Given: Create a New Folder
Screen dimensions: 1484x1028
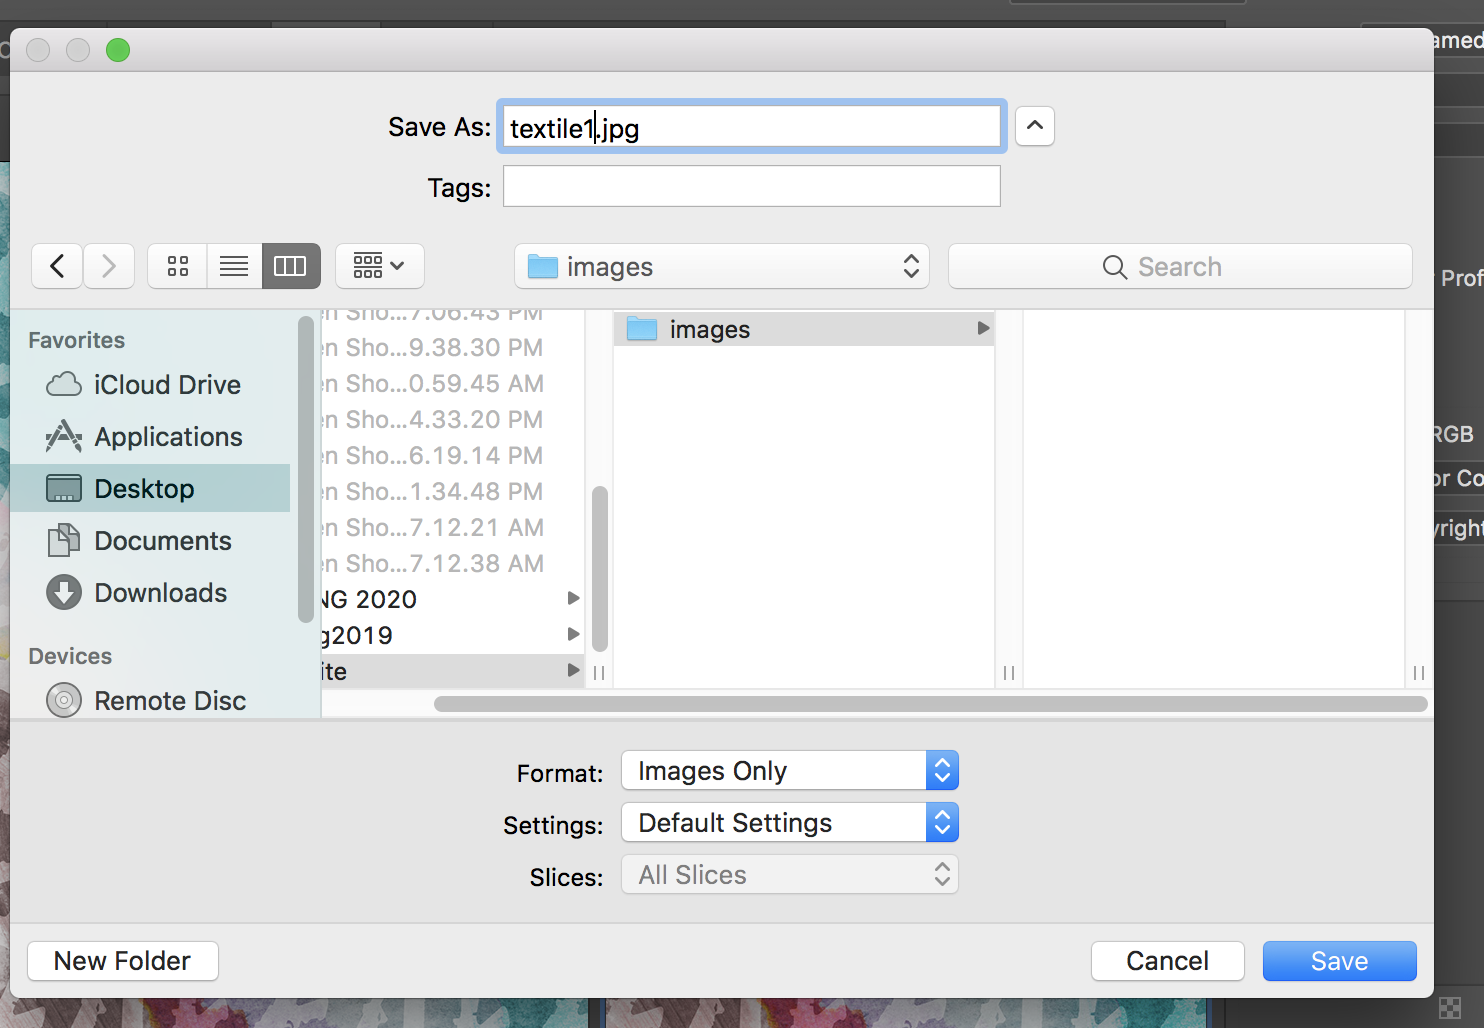Looking at the screenshot, I should tap(122, 961).
